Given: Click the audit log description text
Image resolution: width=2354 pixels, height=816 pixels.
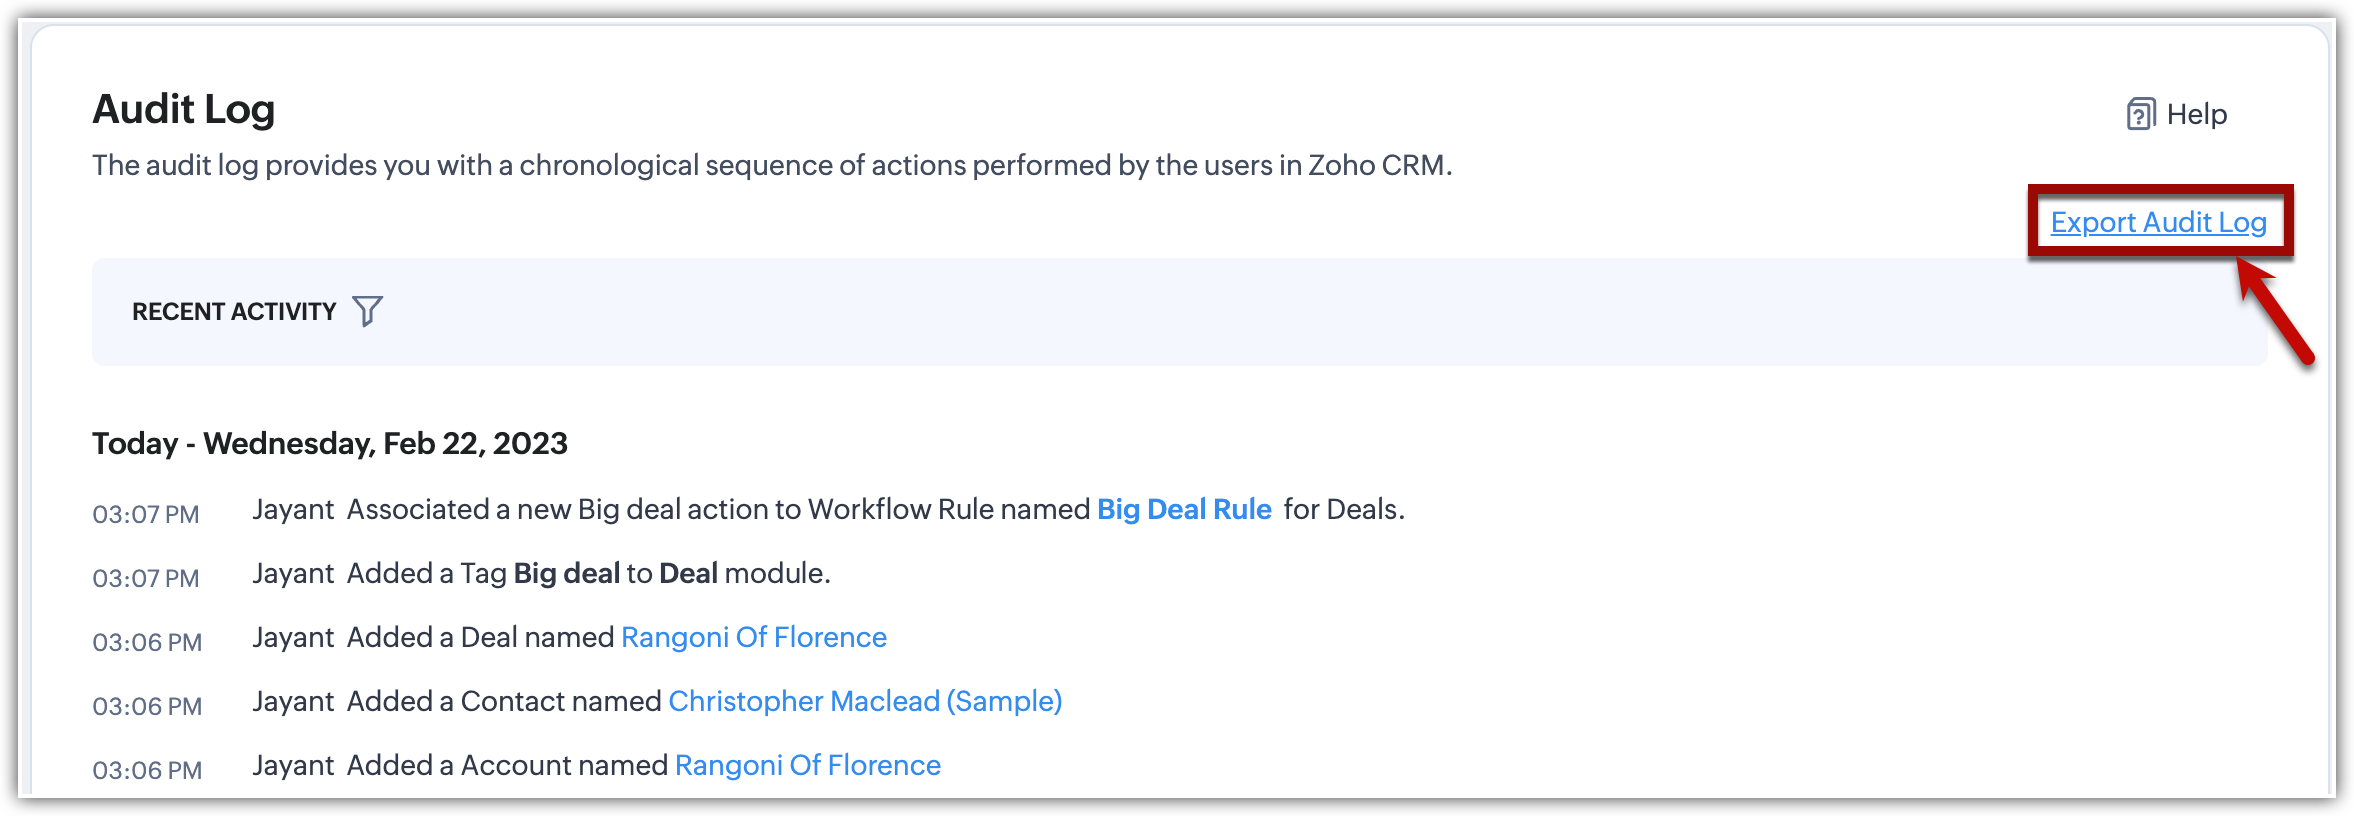Looking at the screenshot, I should (771, 166).
